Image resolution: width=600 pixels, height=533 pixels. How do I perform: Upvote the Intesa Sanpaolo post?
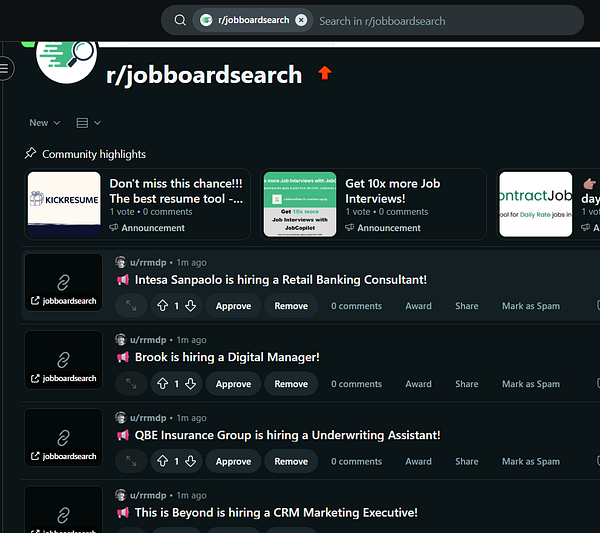tap(163, 306)
